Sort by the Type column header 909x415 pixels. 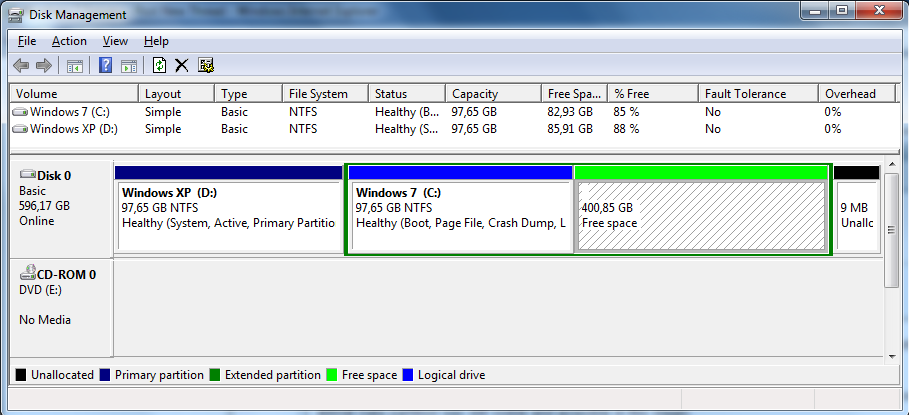tap(249, 94)
